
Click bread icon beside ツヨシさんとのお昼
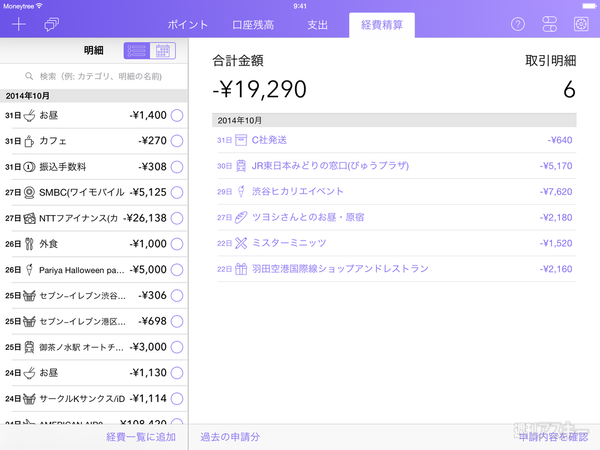(x=241, y=217)
